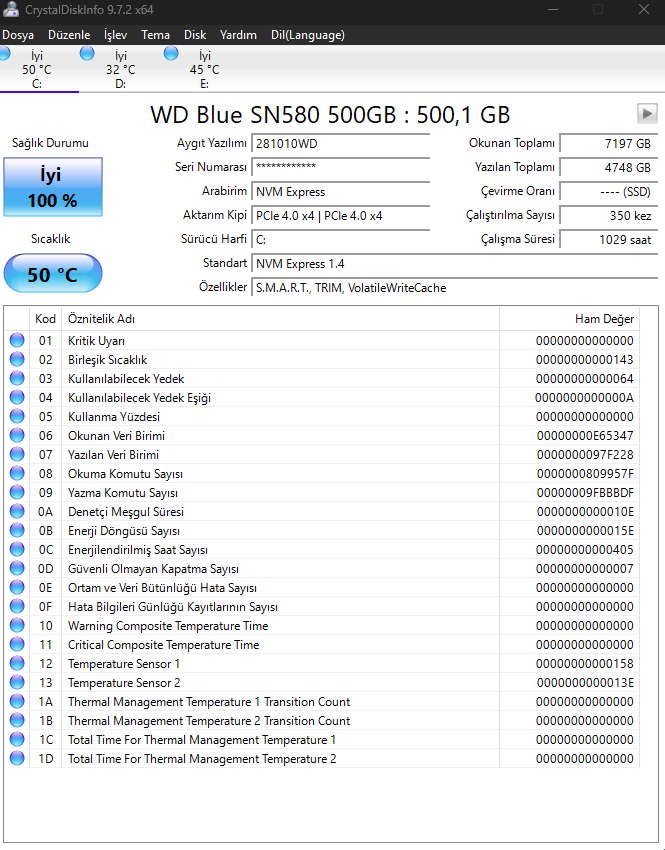
Task: Click the status orb for Güvenli Olmayan Kapatma Sayısı
Action: (x=17, y=568)
